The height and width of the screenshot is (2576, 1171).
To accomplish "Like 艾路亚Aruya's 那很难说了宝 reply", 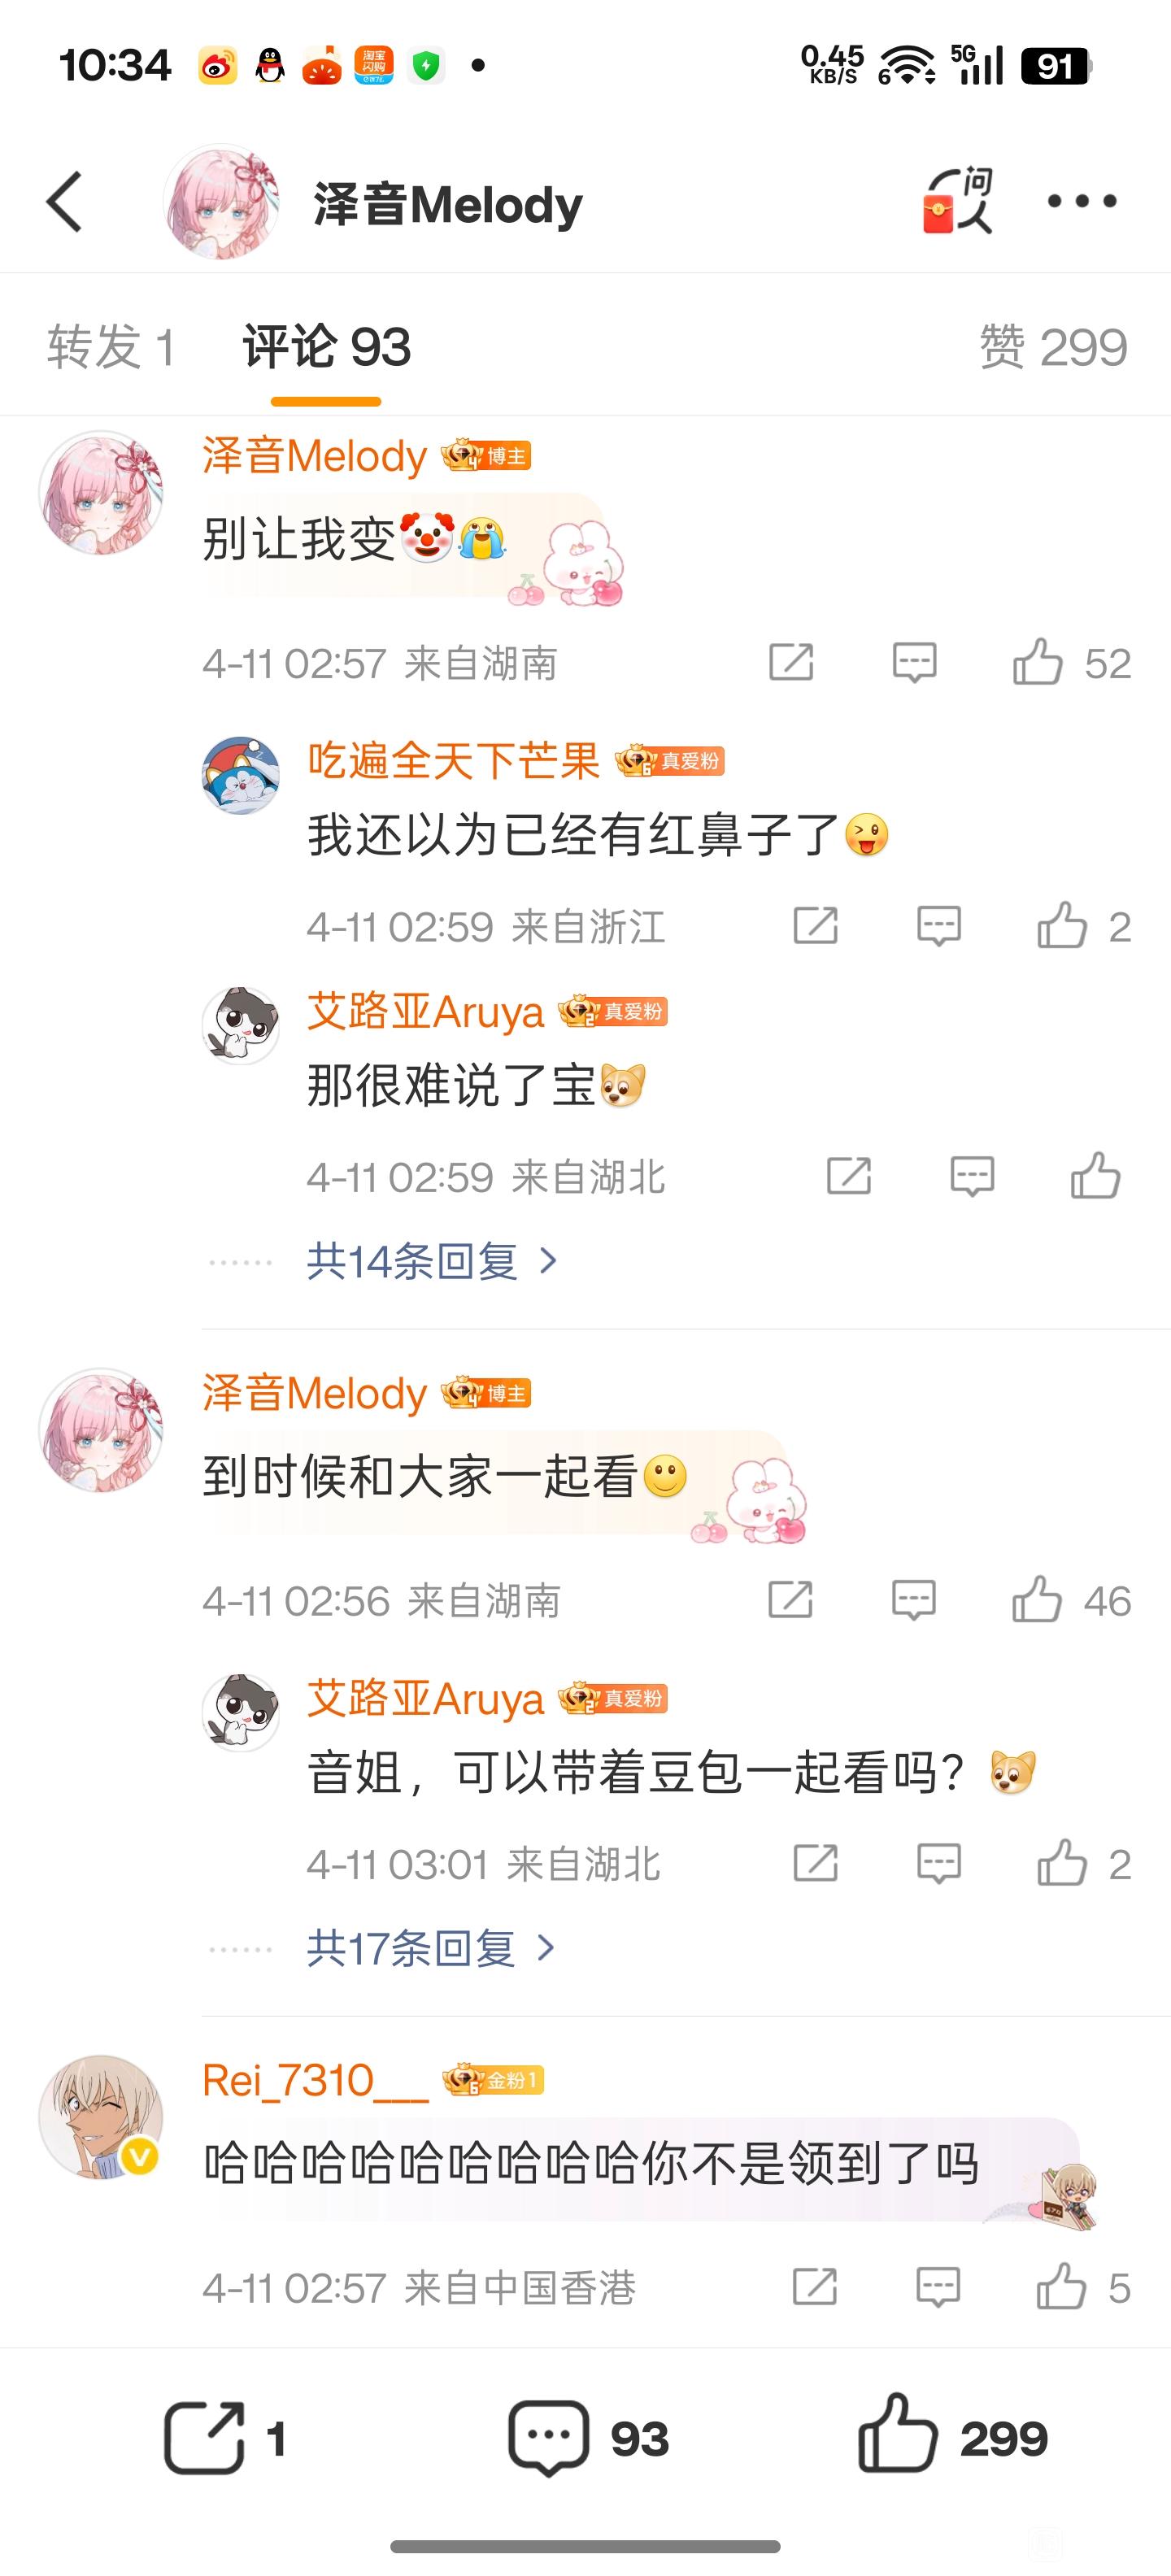I will coord(1095,1176).
